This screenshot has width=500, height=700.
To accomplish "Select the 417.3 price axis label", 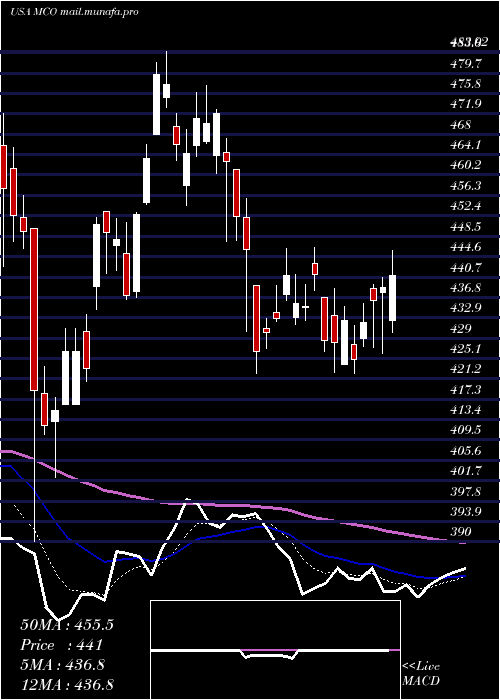I will pyautogui.click(x=465, y=390).
